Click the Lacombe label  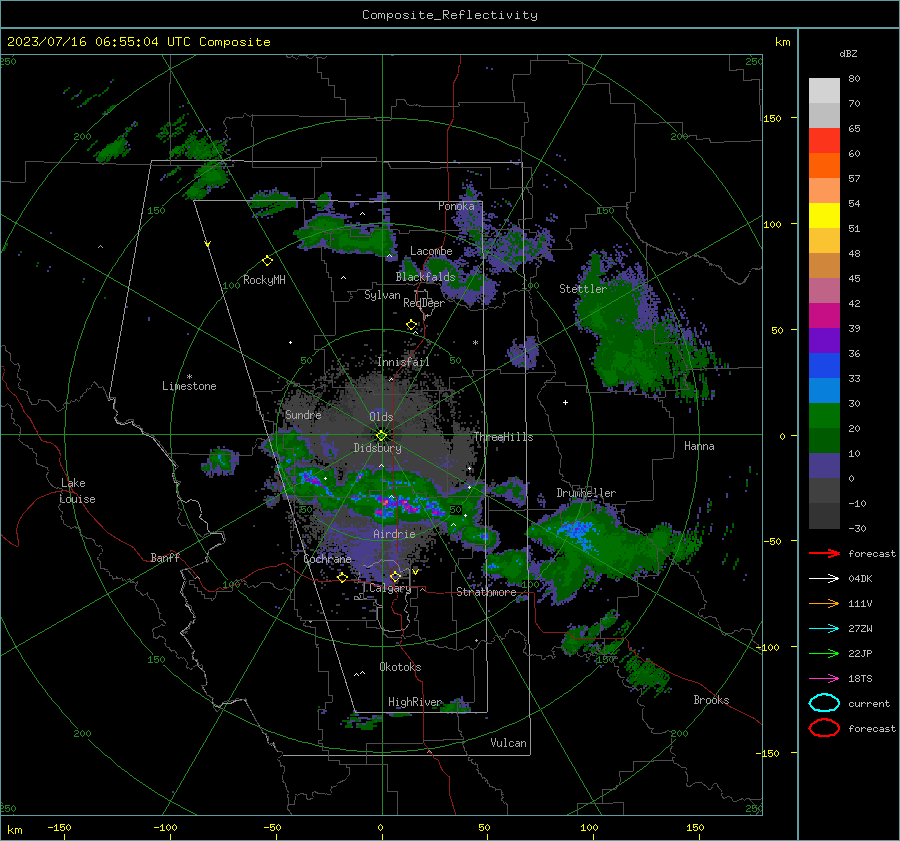click(x=431, y=251)
